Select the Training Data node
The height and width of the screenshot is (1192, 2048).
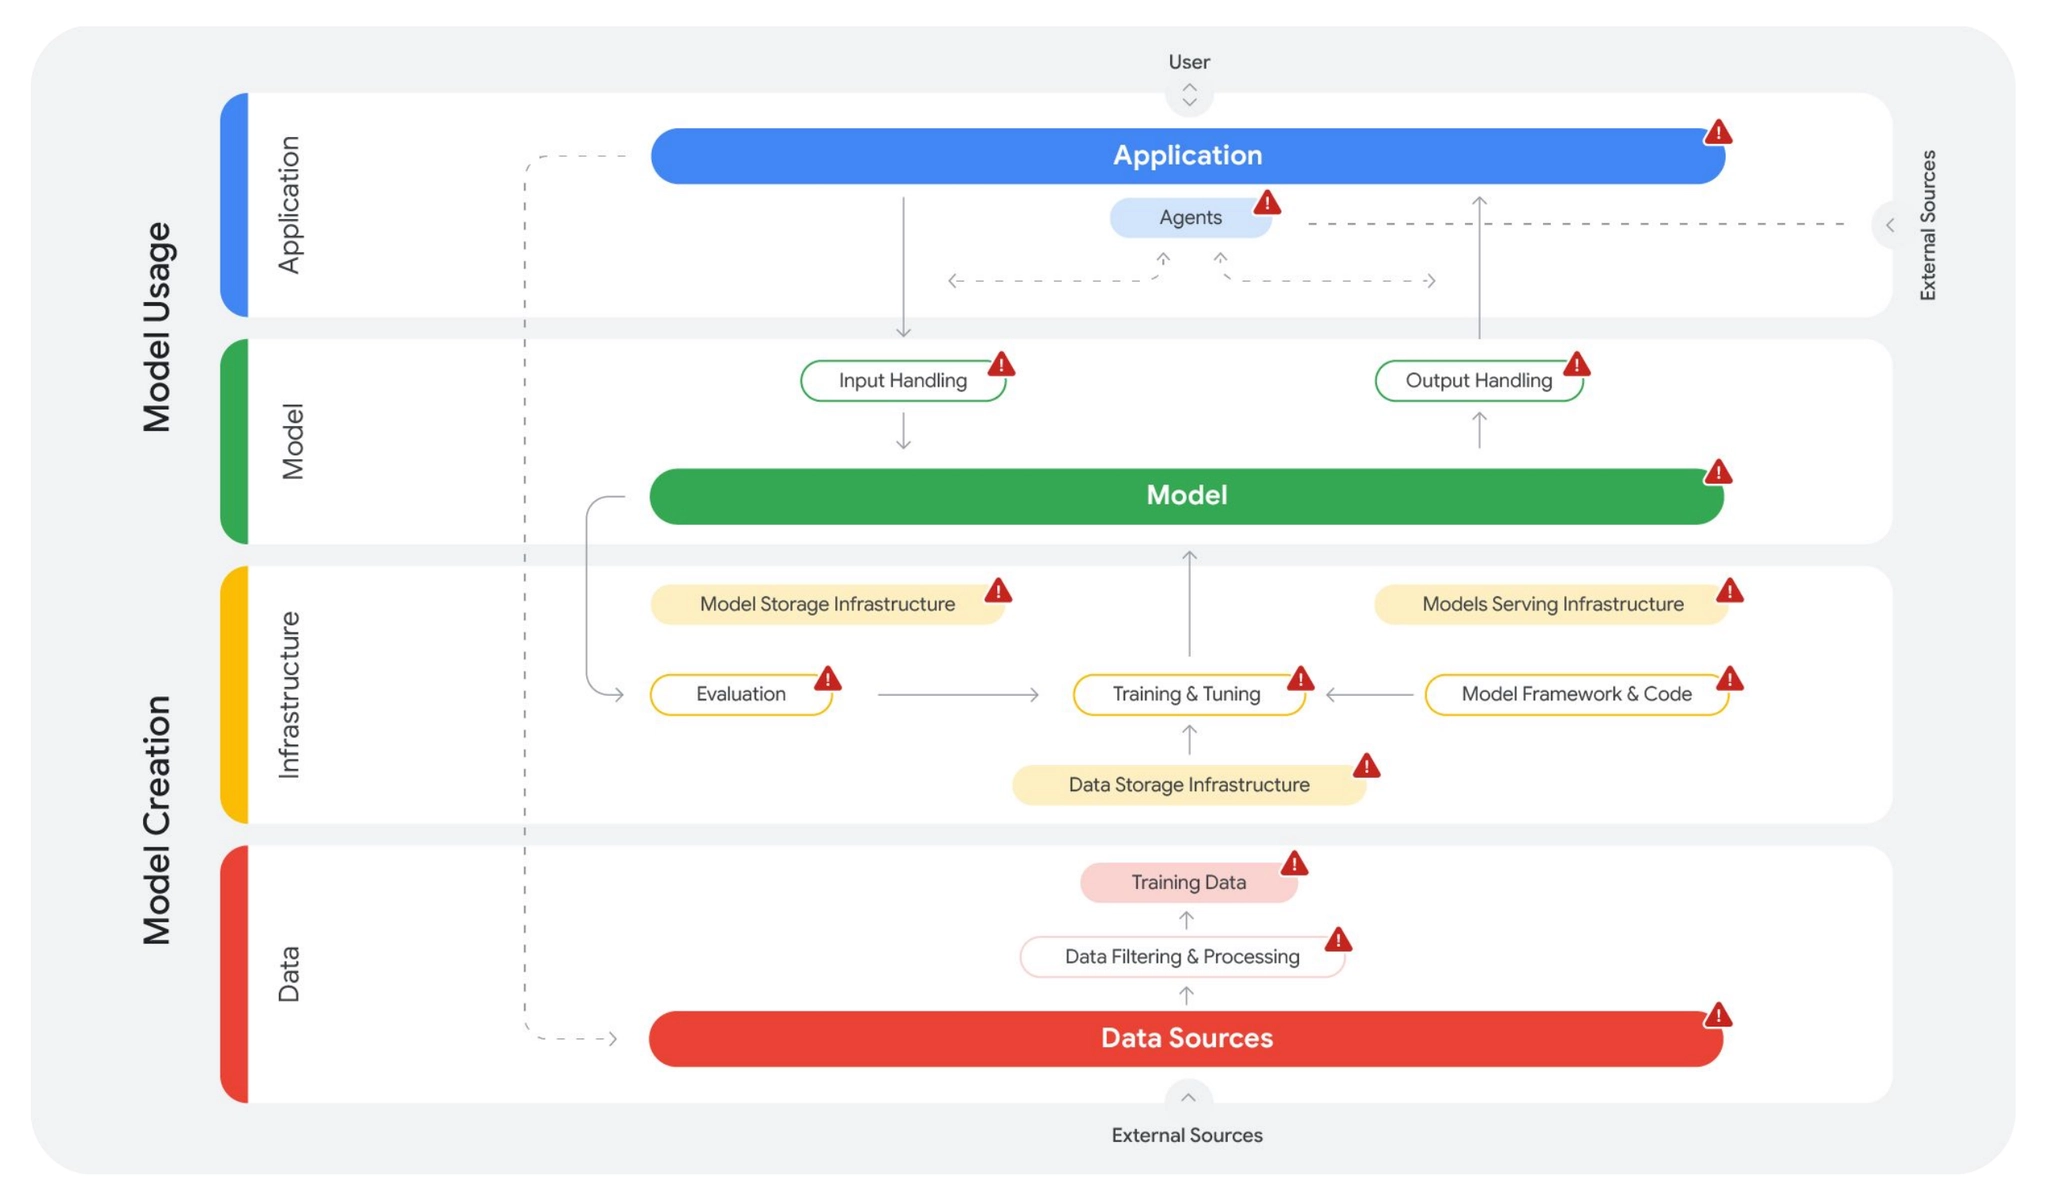[1189, 883]
